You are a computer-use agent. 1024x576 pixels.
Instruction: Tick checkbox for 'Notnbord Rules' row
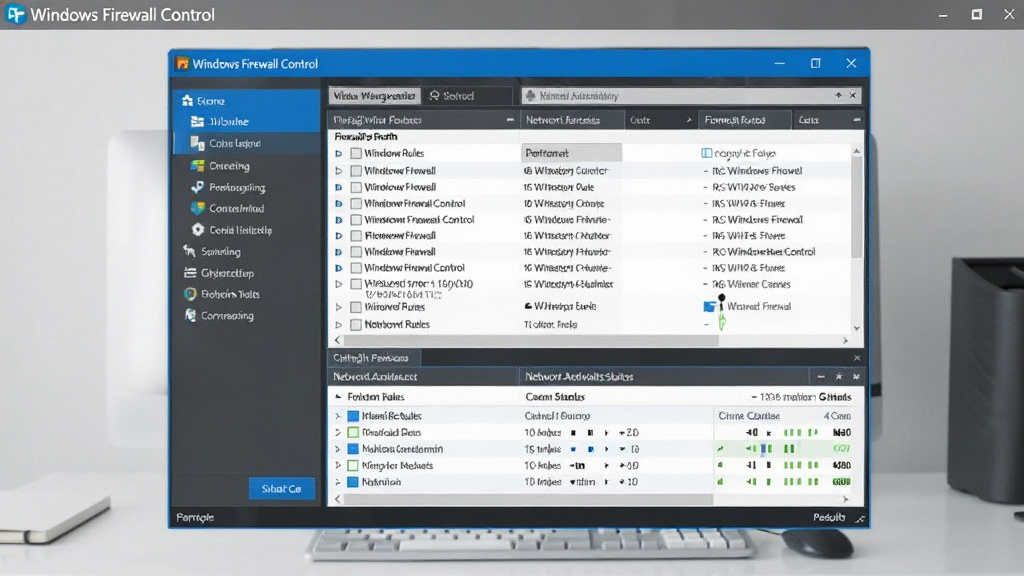coord(356,325)
